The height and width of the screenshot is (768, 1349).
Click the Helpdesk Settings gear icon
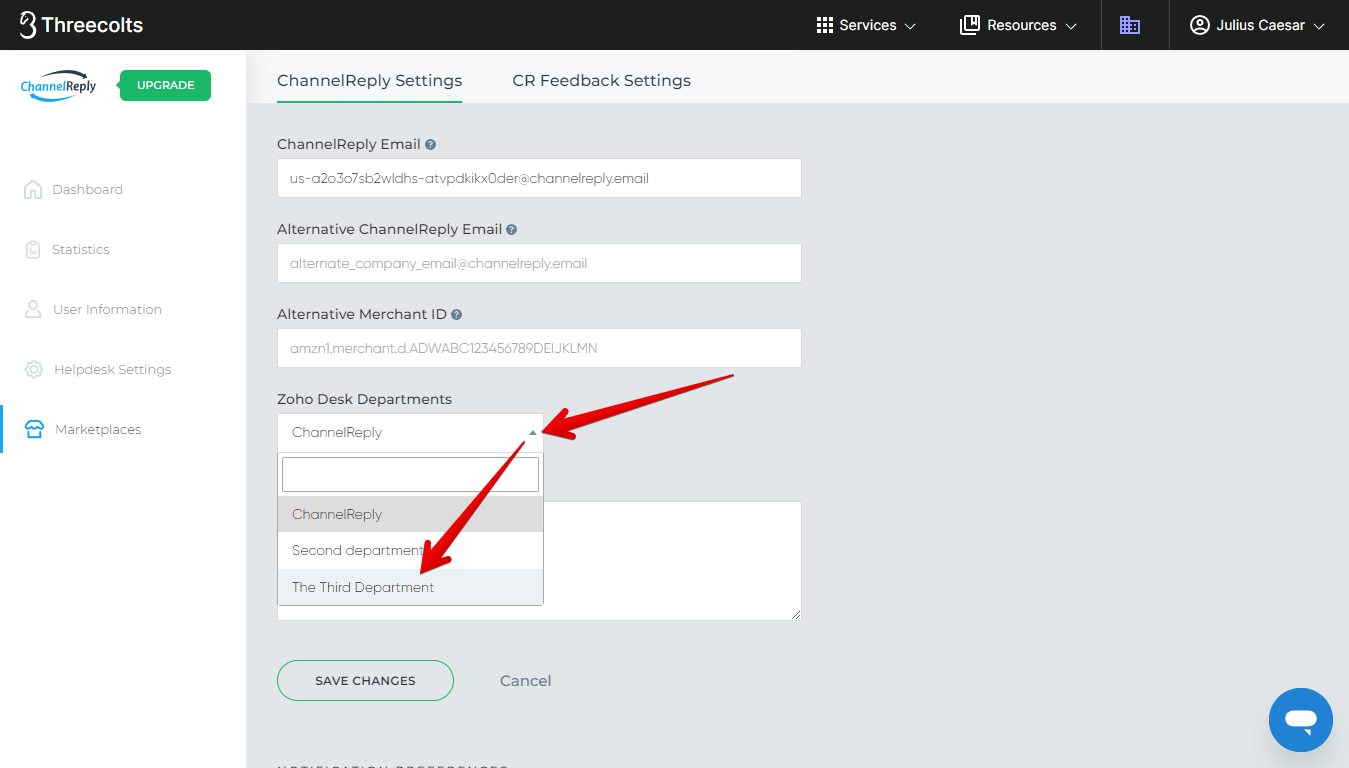click(34, 369)
